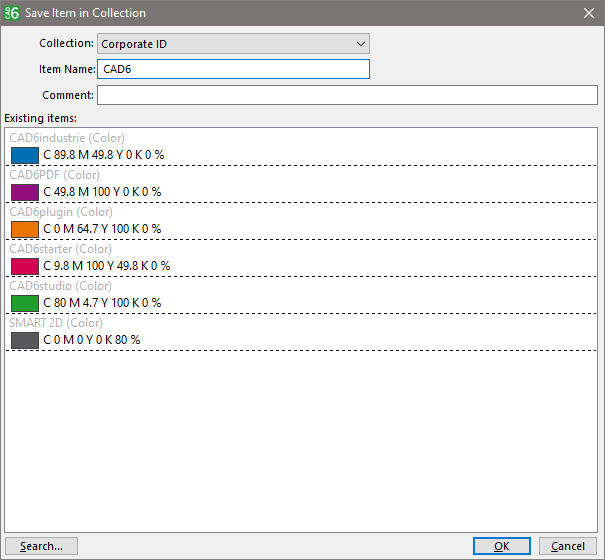Click the item name CAD6starter (Color)
605x560 pixels.
pos(60,249)
